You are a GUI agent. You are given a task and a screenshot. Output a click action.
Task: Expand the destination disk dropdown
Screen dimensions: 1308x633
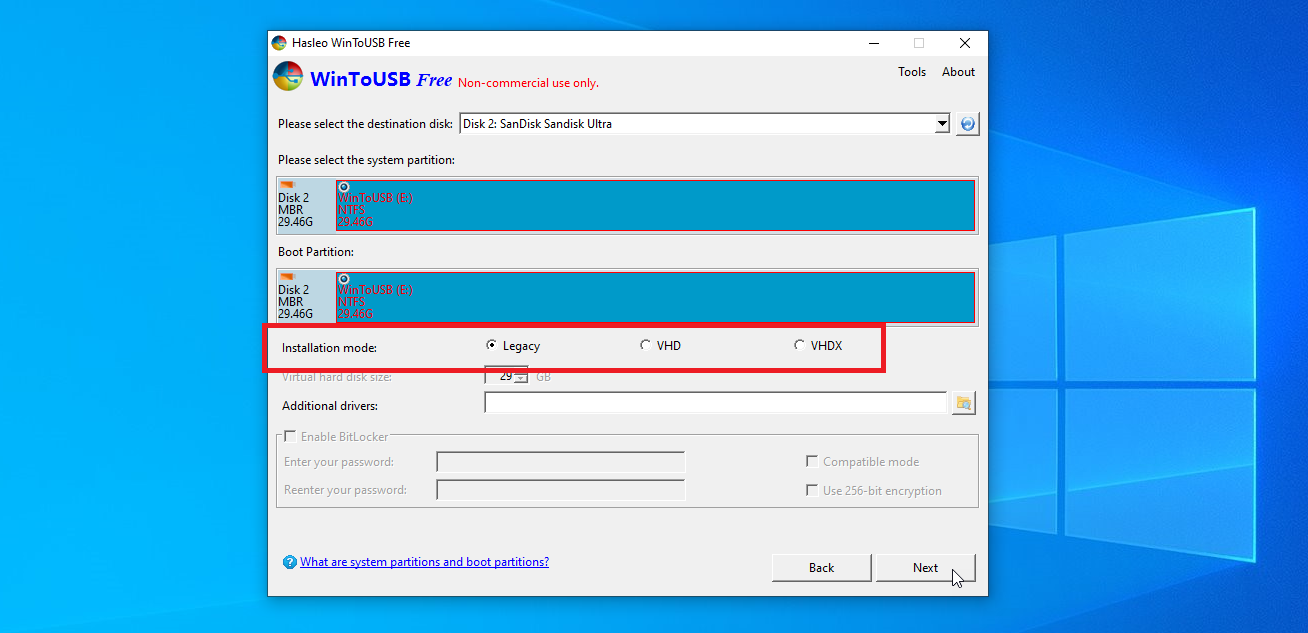coord(941,124)
